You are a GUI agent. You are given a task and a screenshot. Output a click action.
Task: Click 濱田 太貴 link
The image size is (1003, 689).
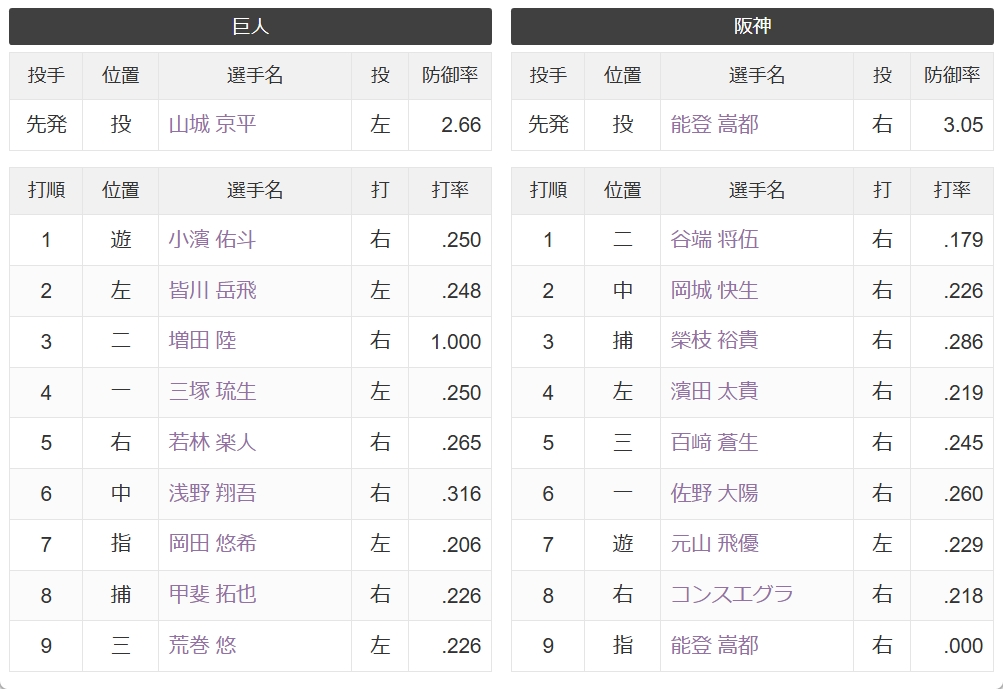pos(715,392)
